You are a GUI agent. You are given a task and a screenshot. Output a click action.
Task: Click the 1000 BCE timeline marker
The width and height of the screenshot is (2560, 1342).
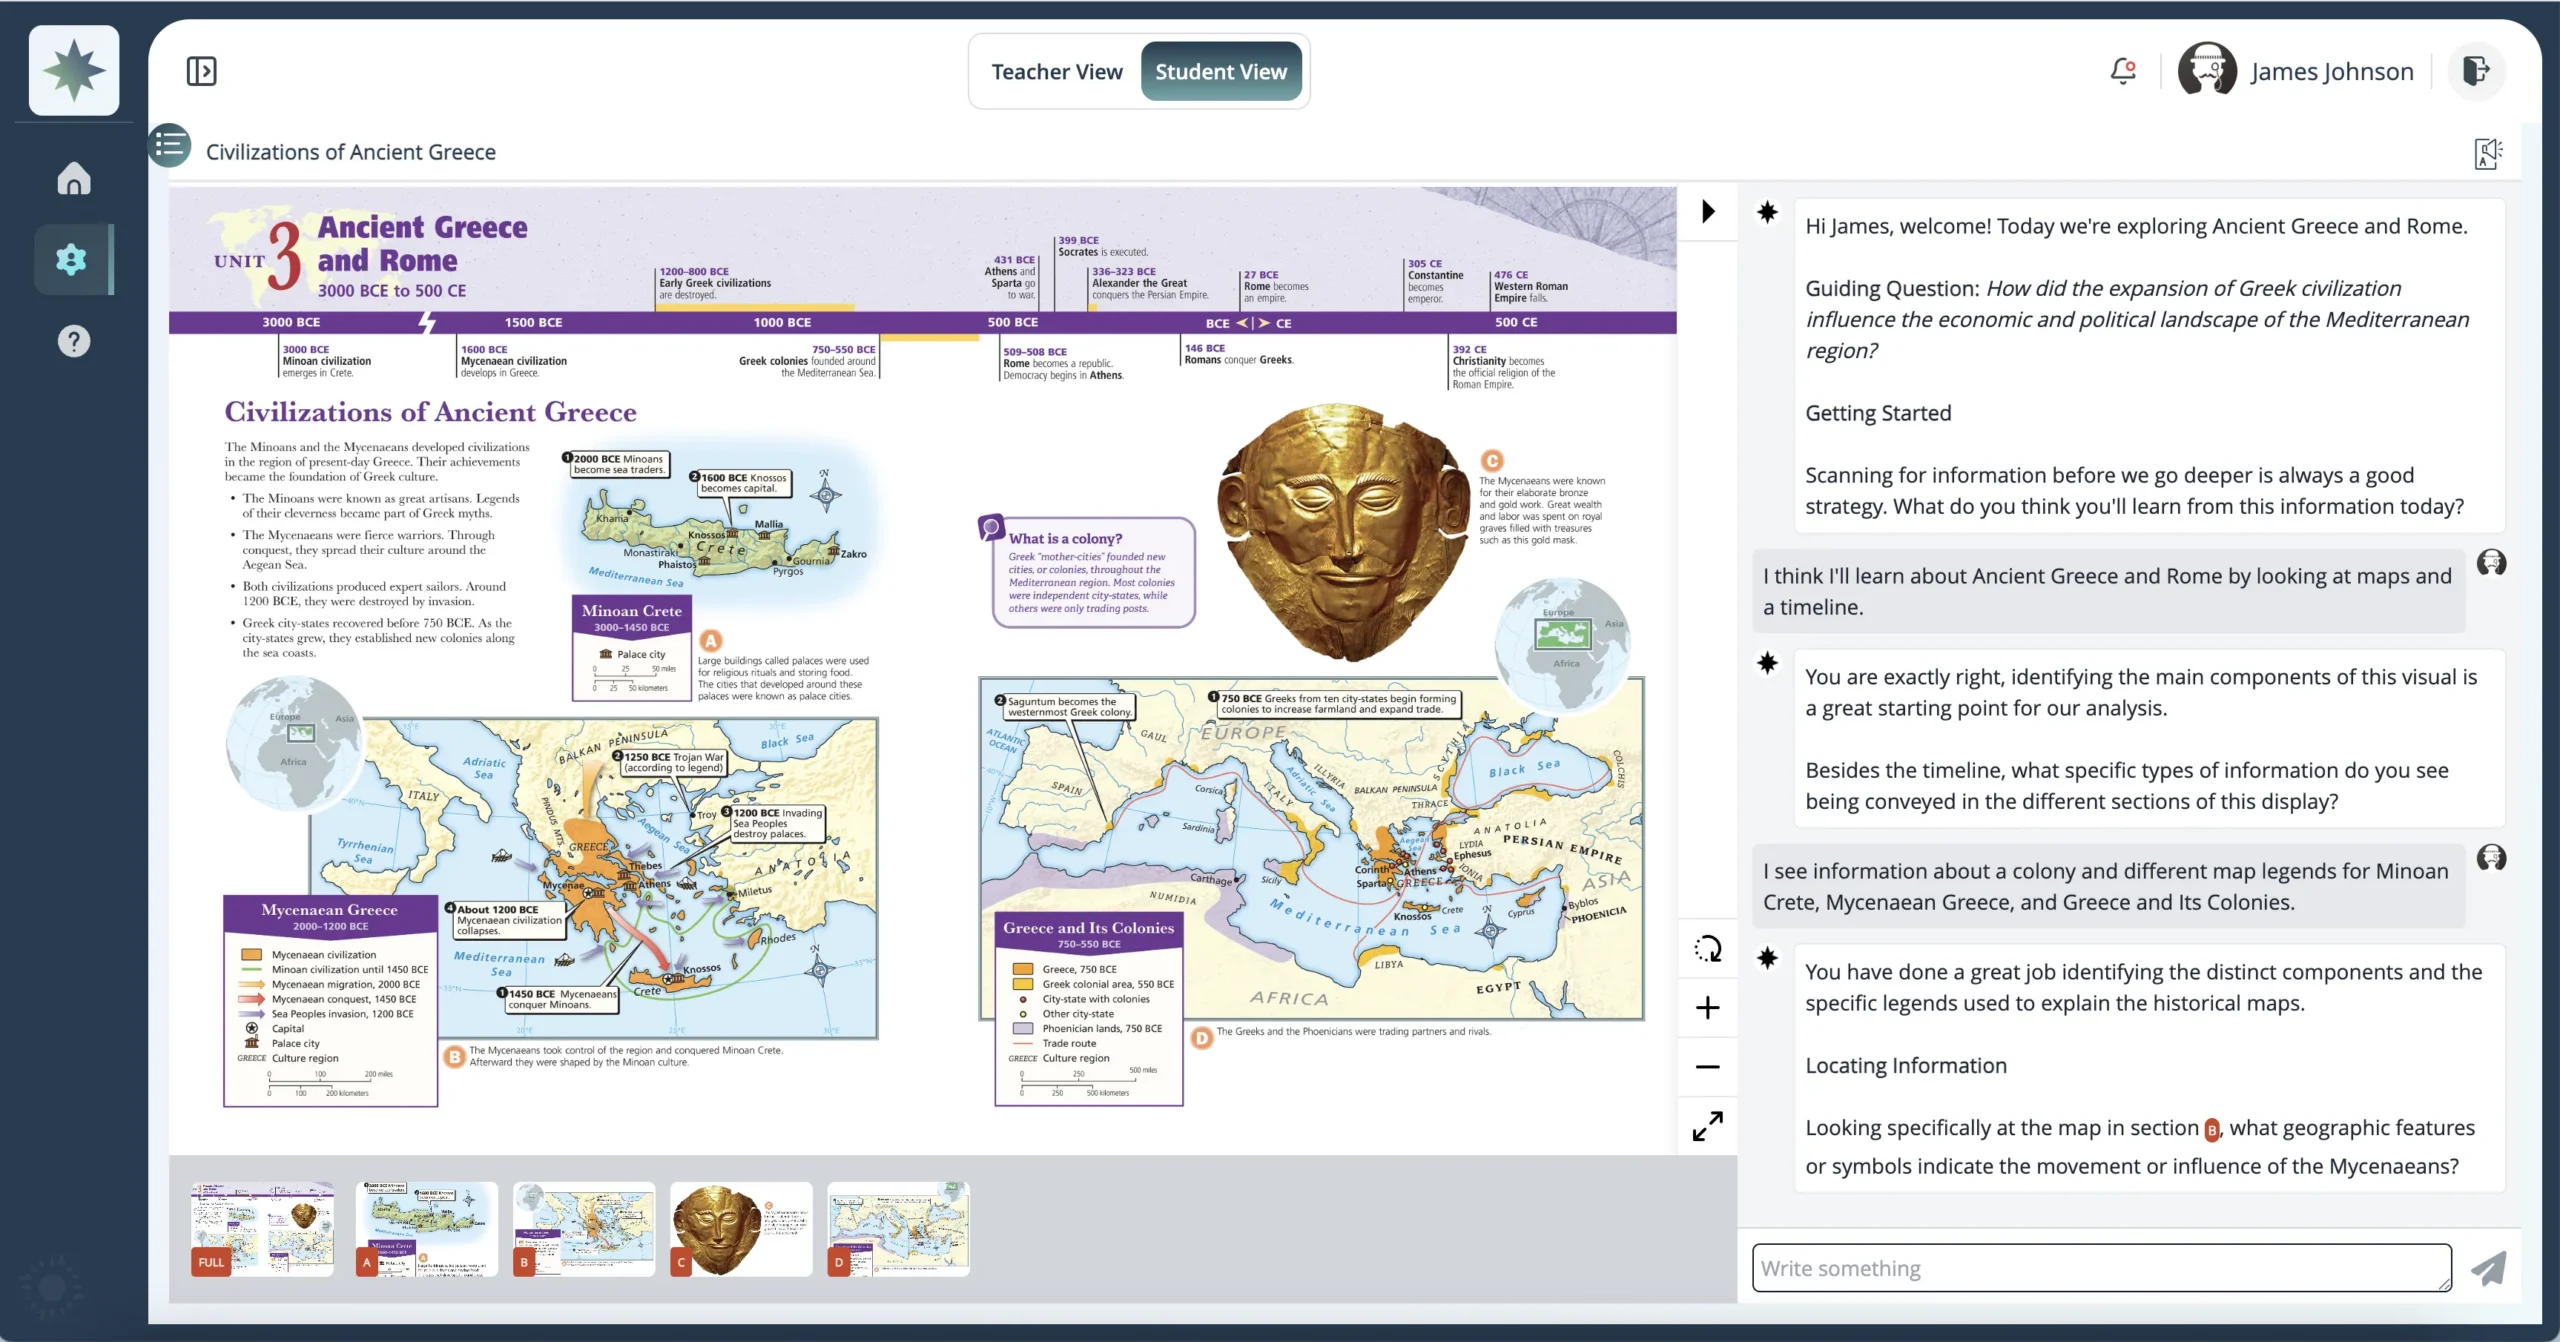(x=782, y=322)
